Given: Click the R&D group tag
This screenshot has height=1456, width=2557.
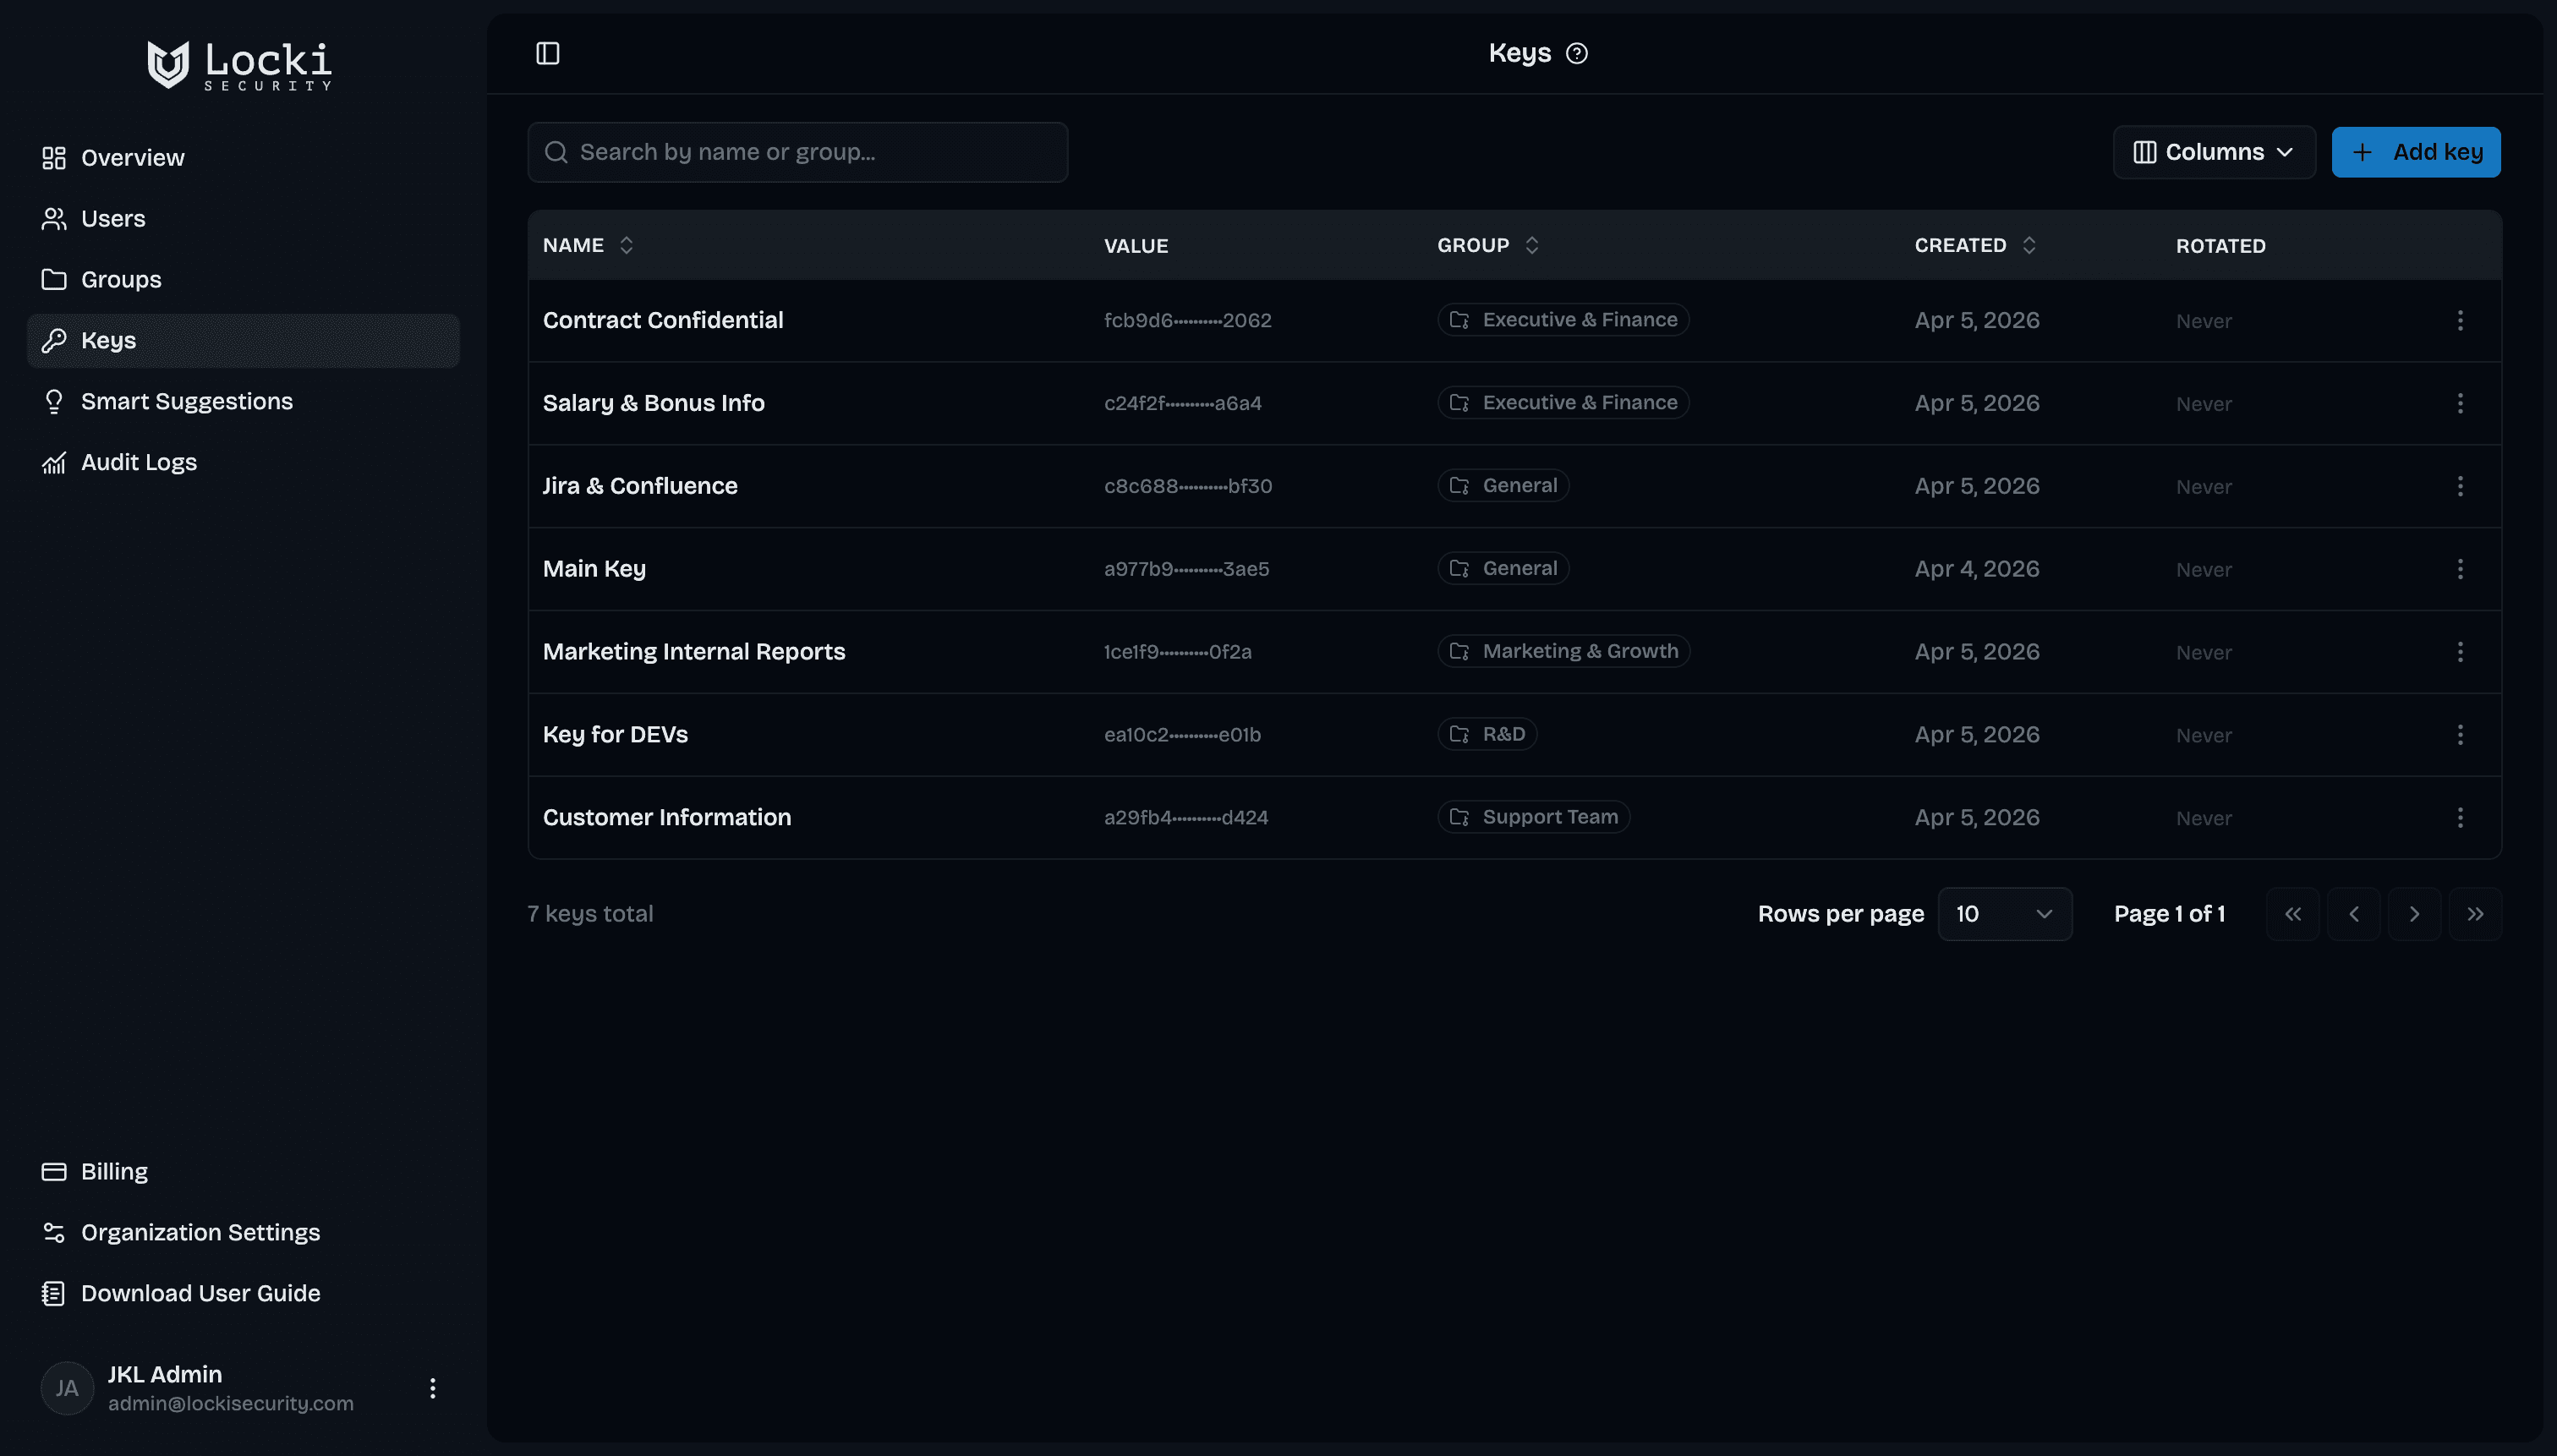Looking at the screenshot, I should click(1486, 734).
